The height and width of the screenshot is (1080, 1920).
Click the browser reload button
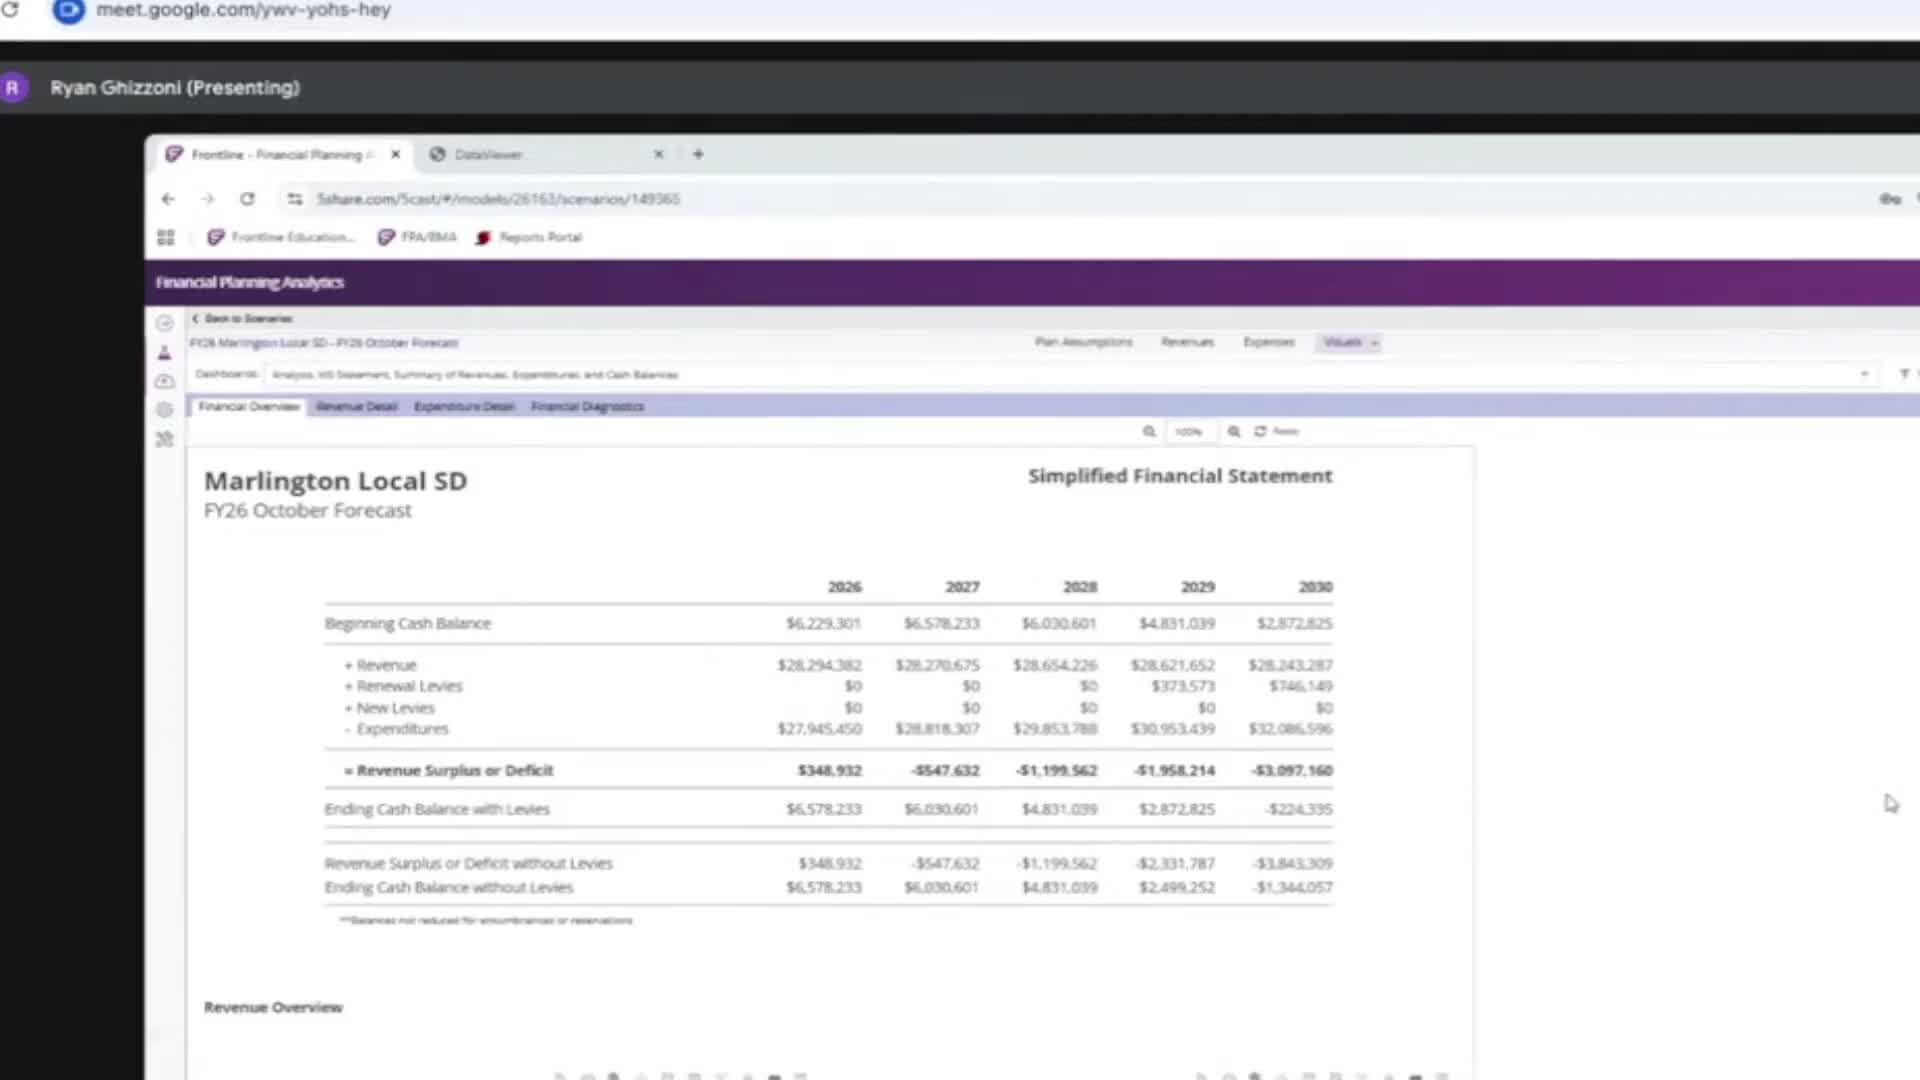pos(247,199)
